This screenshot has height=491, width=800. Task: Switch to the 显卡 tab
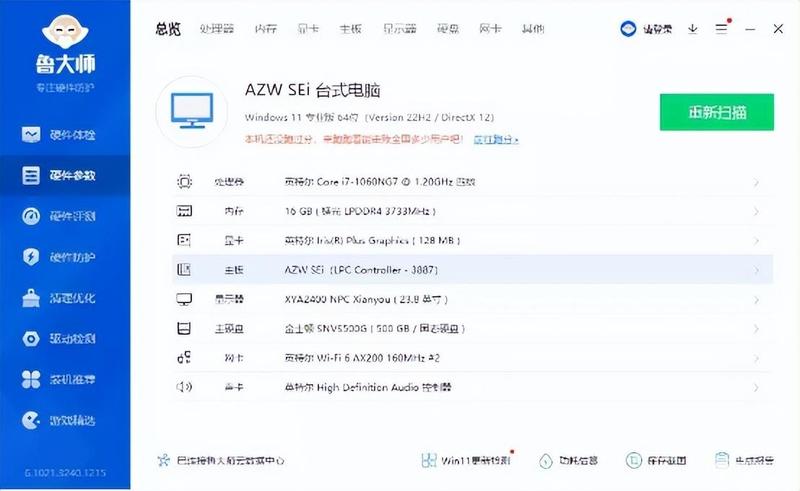(x=308, y=29)
